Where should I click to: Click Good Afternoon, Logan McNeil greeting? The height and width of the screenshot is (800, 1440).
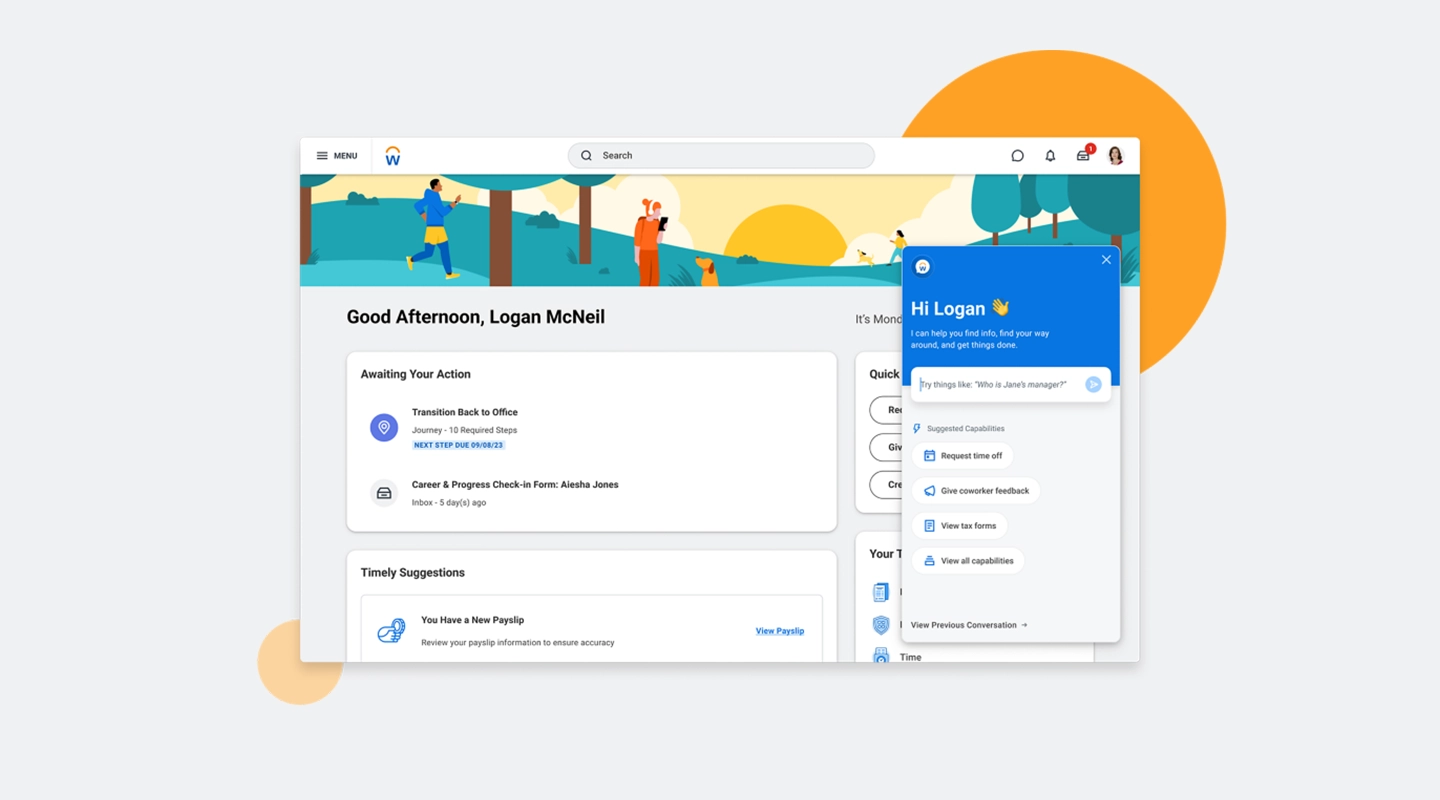[x=476, y=317]
